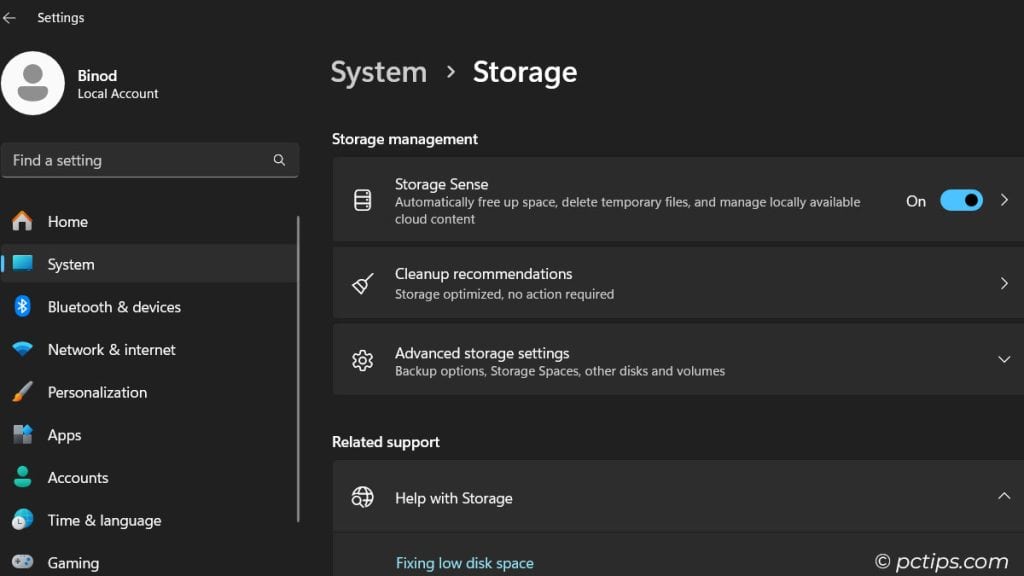Click the 'On' label beside the toggle
This screenshot has height=576, width=1024.
[x=916, y=201]
